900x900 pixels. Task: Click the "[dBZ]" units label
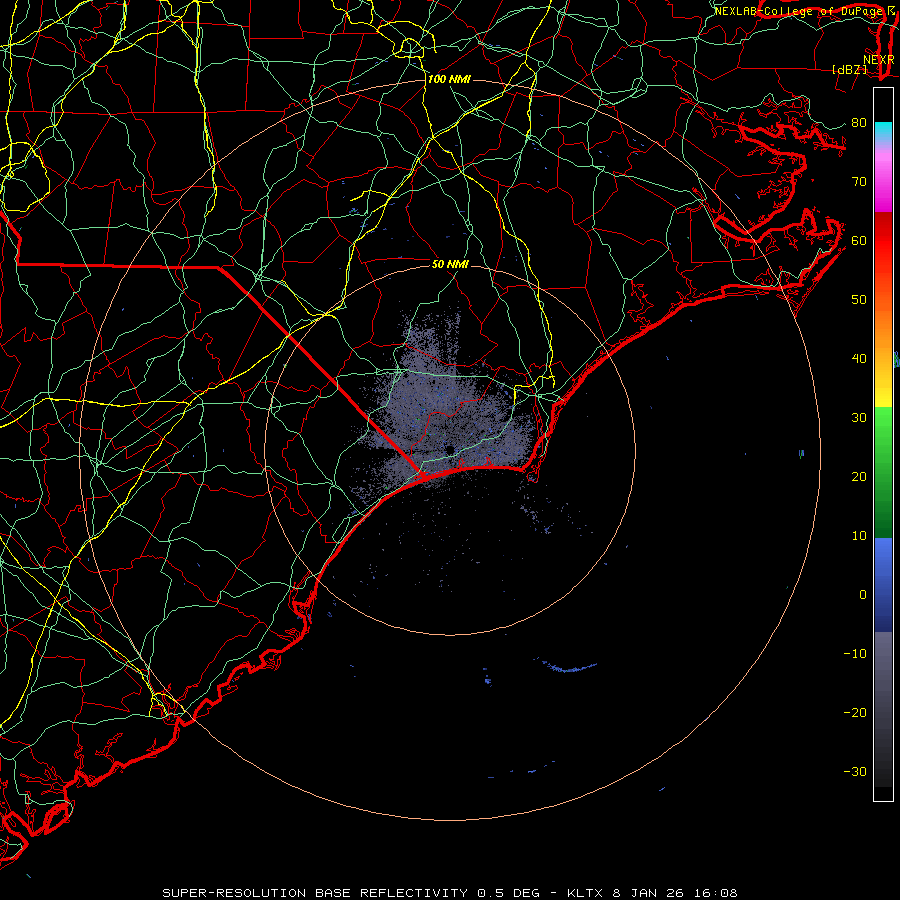pos(849,69)
